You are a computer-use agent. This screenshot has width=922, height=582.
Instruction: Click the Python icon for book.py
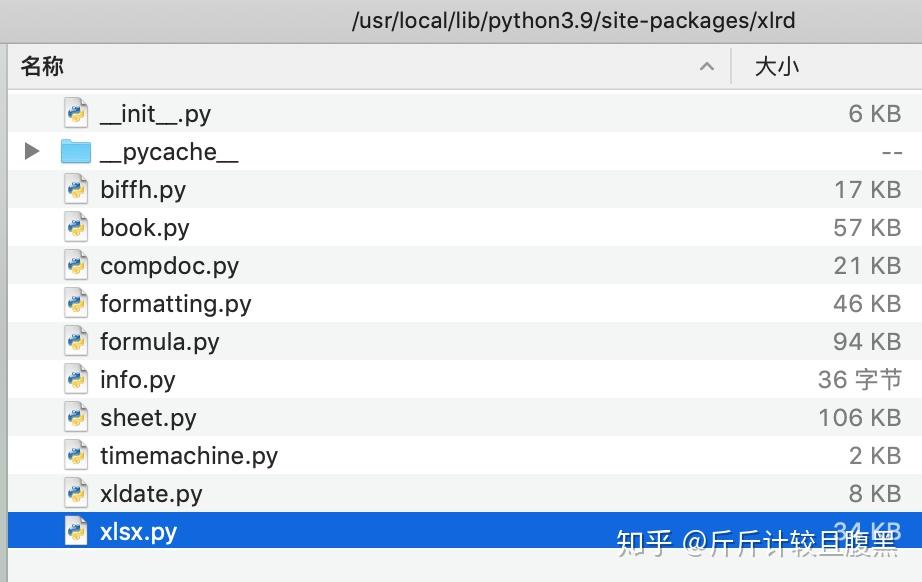(x=76, y=227)
